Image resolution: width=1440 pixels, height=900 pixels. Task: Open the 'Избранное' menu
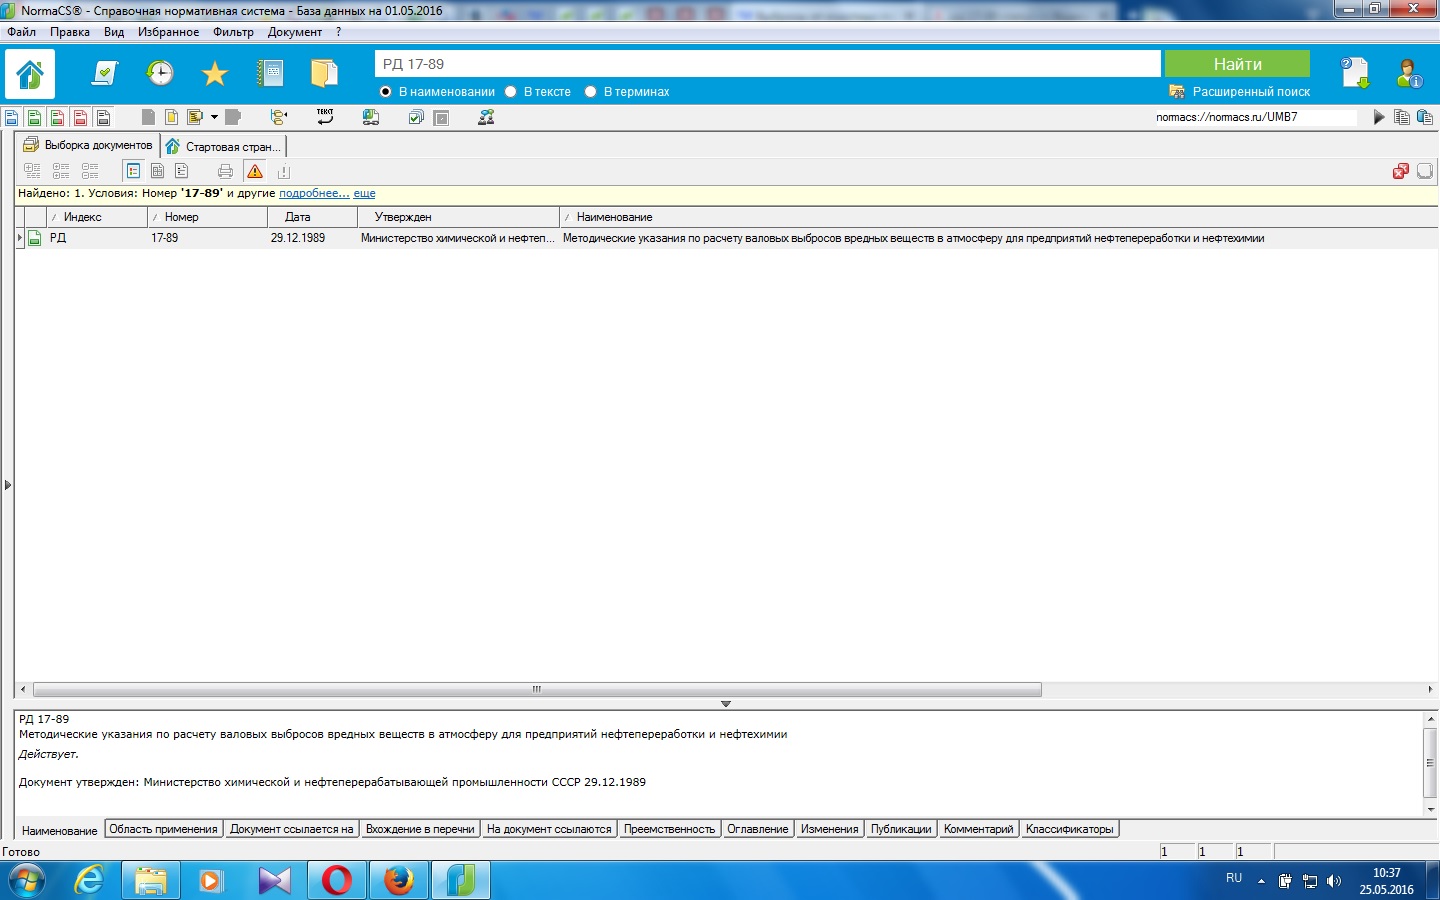pos(168,32)
